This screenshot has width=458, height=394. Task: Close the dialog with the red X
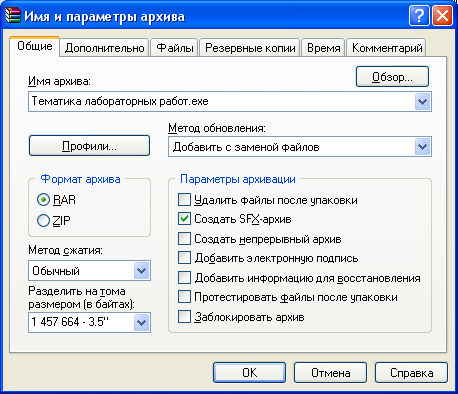[x=442, y=15]
